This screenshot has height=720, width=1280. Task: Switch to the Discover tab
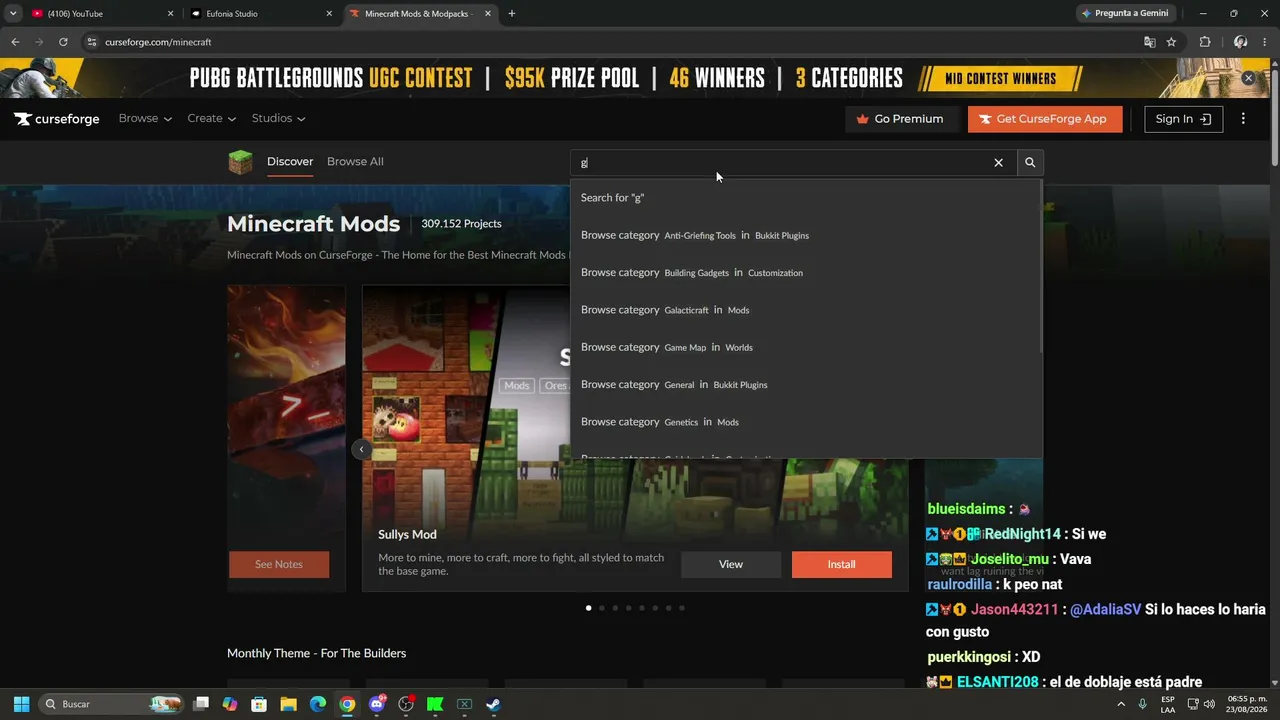pyautogui.click(x=290, y=162)
